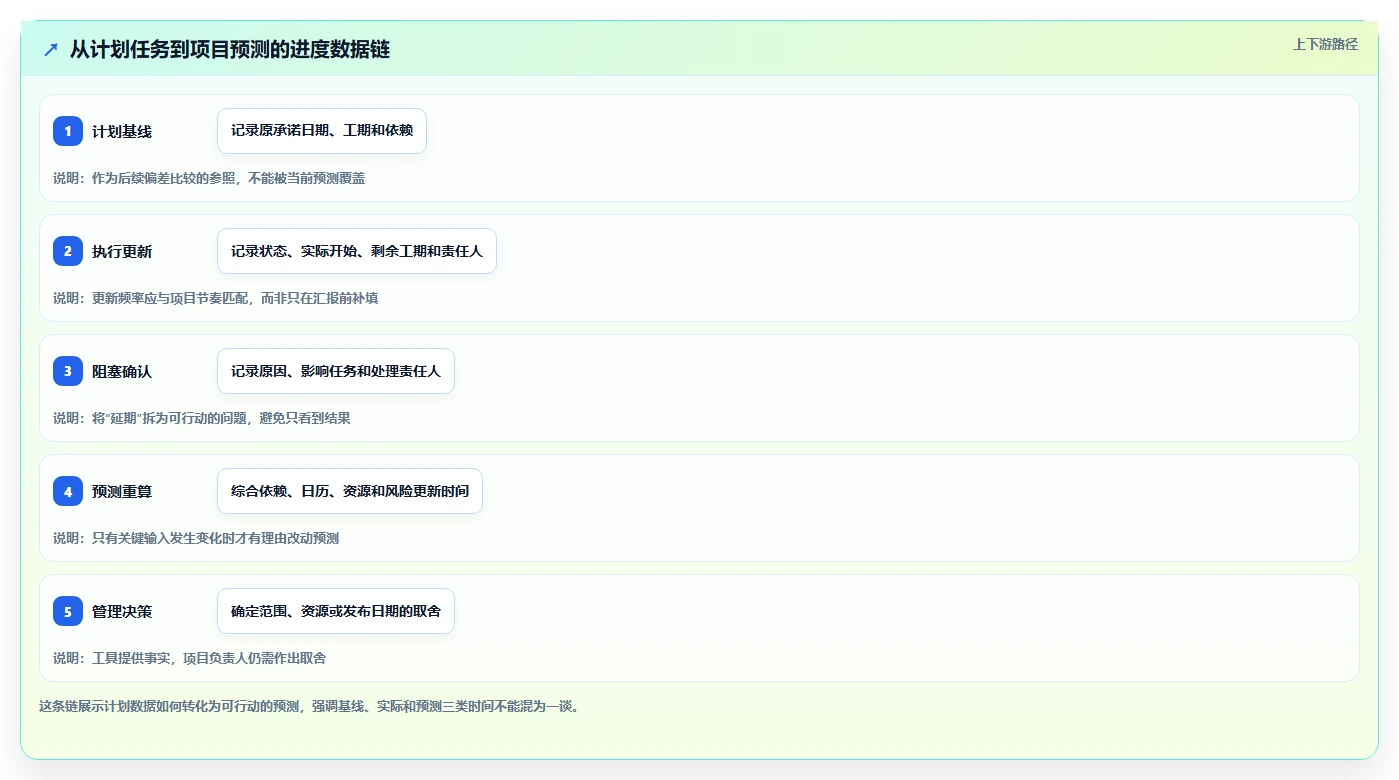
Task: Open the 确定范围、资源或发布日期的取舍 chip
Action: point(336,611)
